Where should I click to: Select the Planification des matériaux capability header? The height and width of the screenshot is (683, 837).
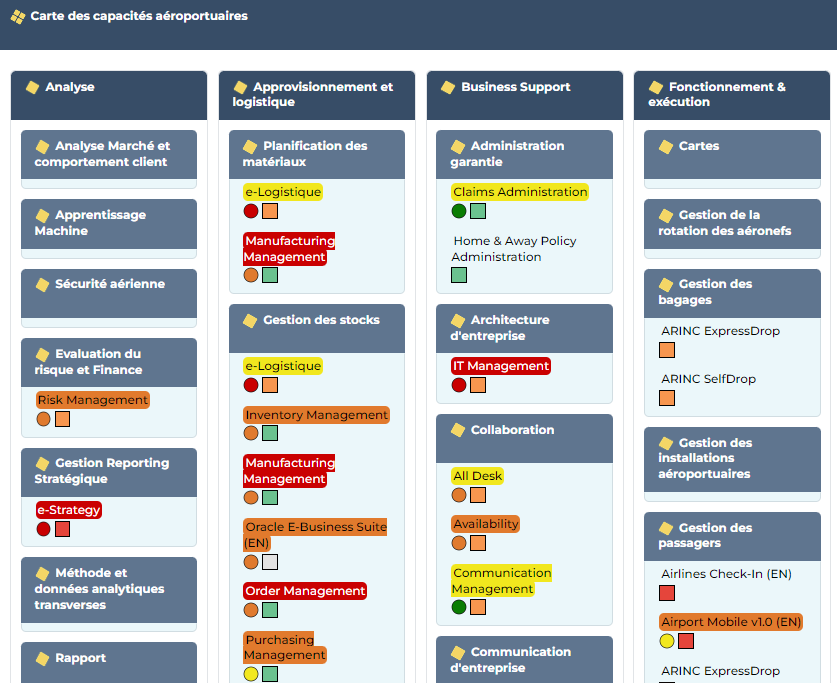click(316, 154)
